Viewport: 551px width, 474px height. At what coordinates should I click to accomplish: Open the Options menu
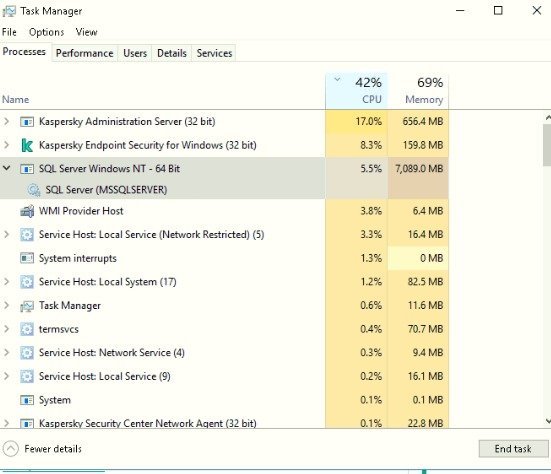[46, 32]
